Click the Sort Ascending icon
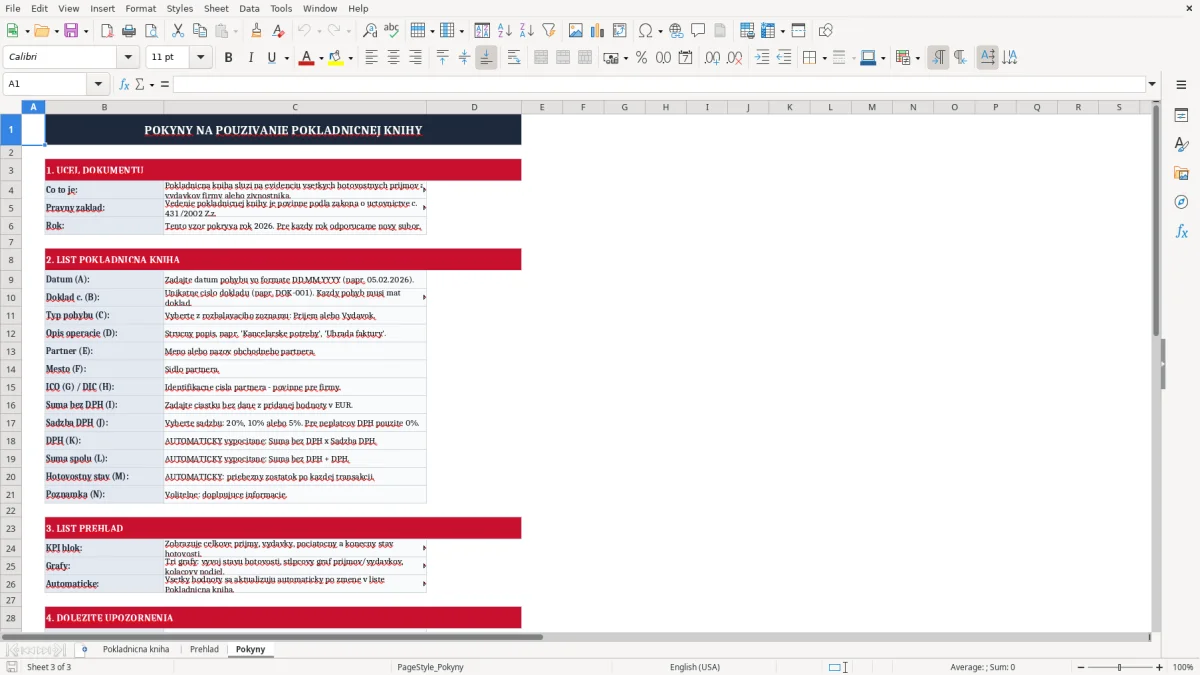Image resolution: width=1200 pixels, height=675 pixels. click(x=505, y=31)
